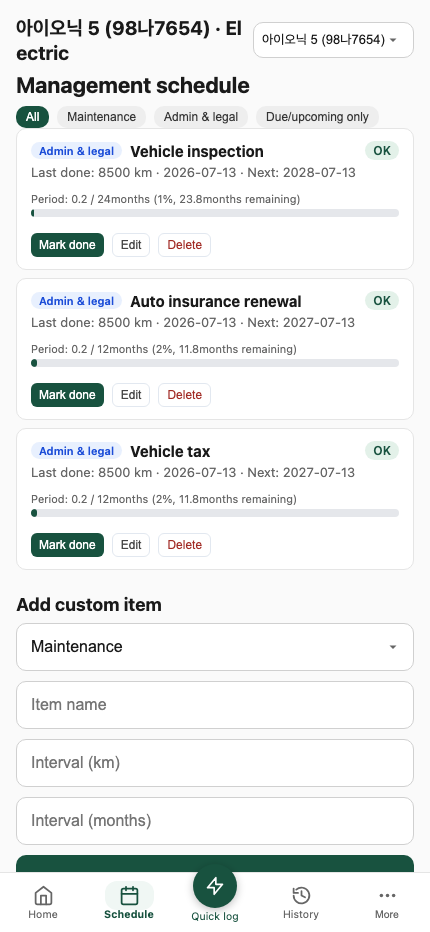This screenshot has height=932, width=430.
Task: Focus the Item name field
Action: pos(215,705)
